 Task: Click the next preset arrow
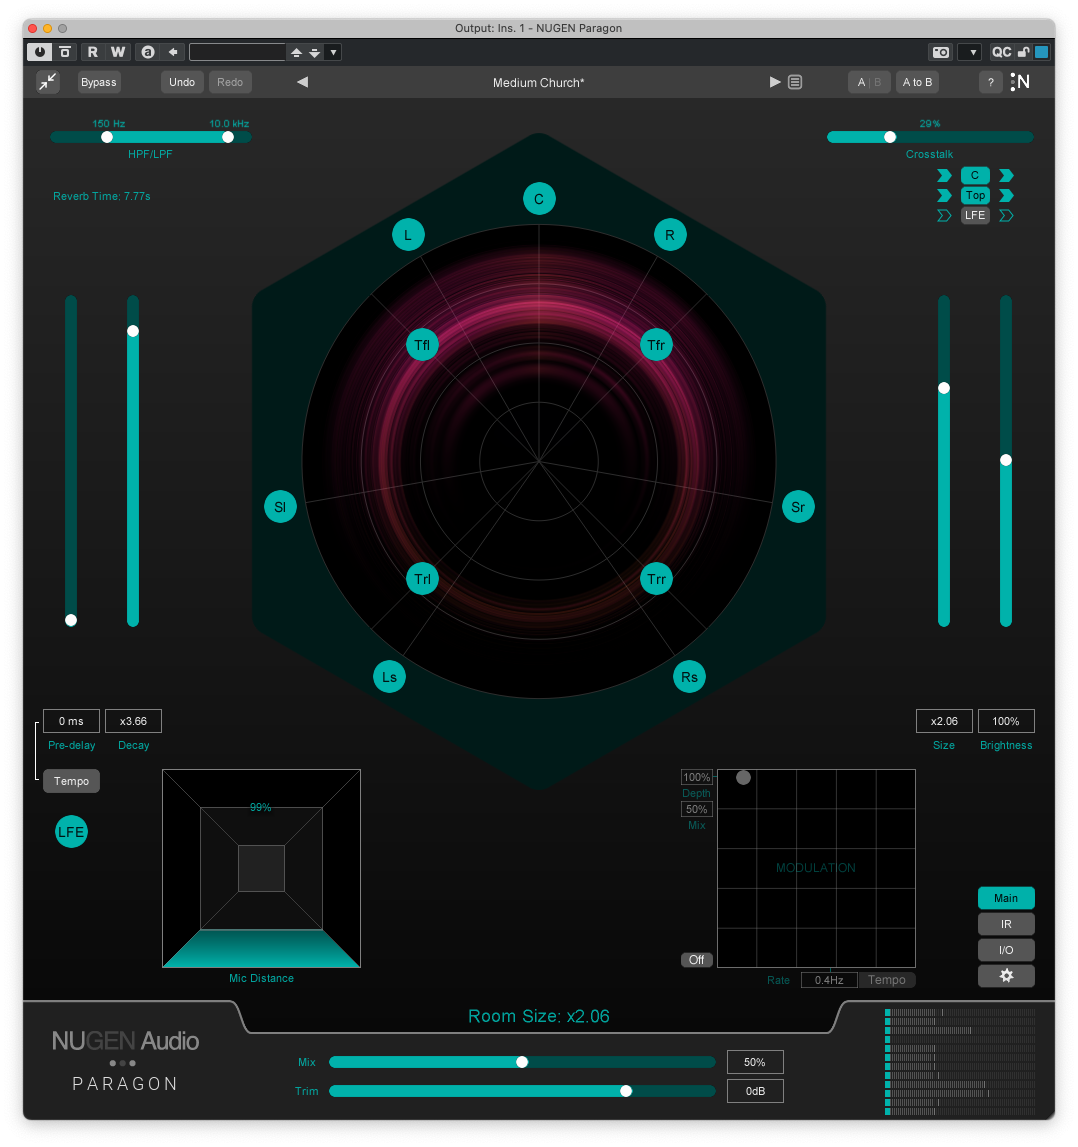(774, 82)
